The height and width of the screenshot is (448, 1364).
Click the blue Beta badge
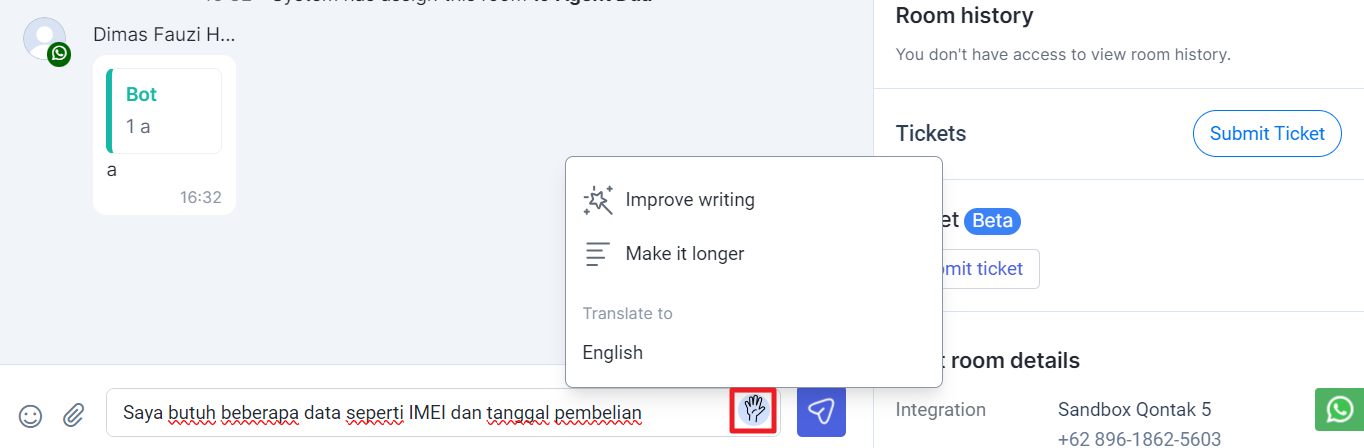coord(992,221)
